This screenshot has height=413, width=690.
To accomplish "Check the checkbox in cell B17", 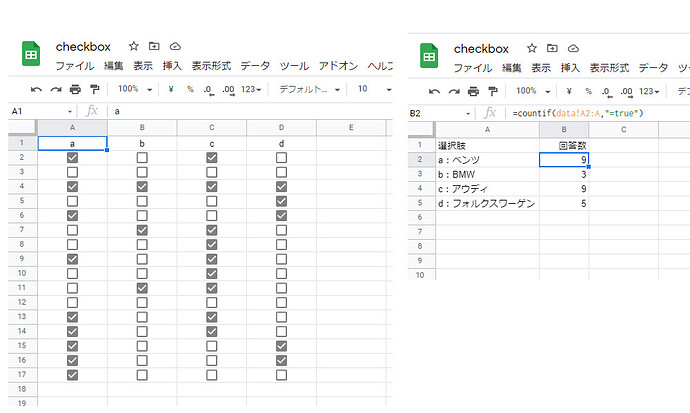I will [x=142, y=375].
